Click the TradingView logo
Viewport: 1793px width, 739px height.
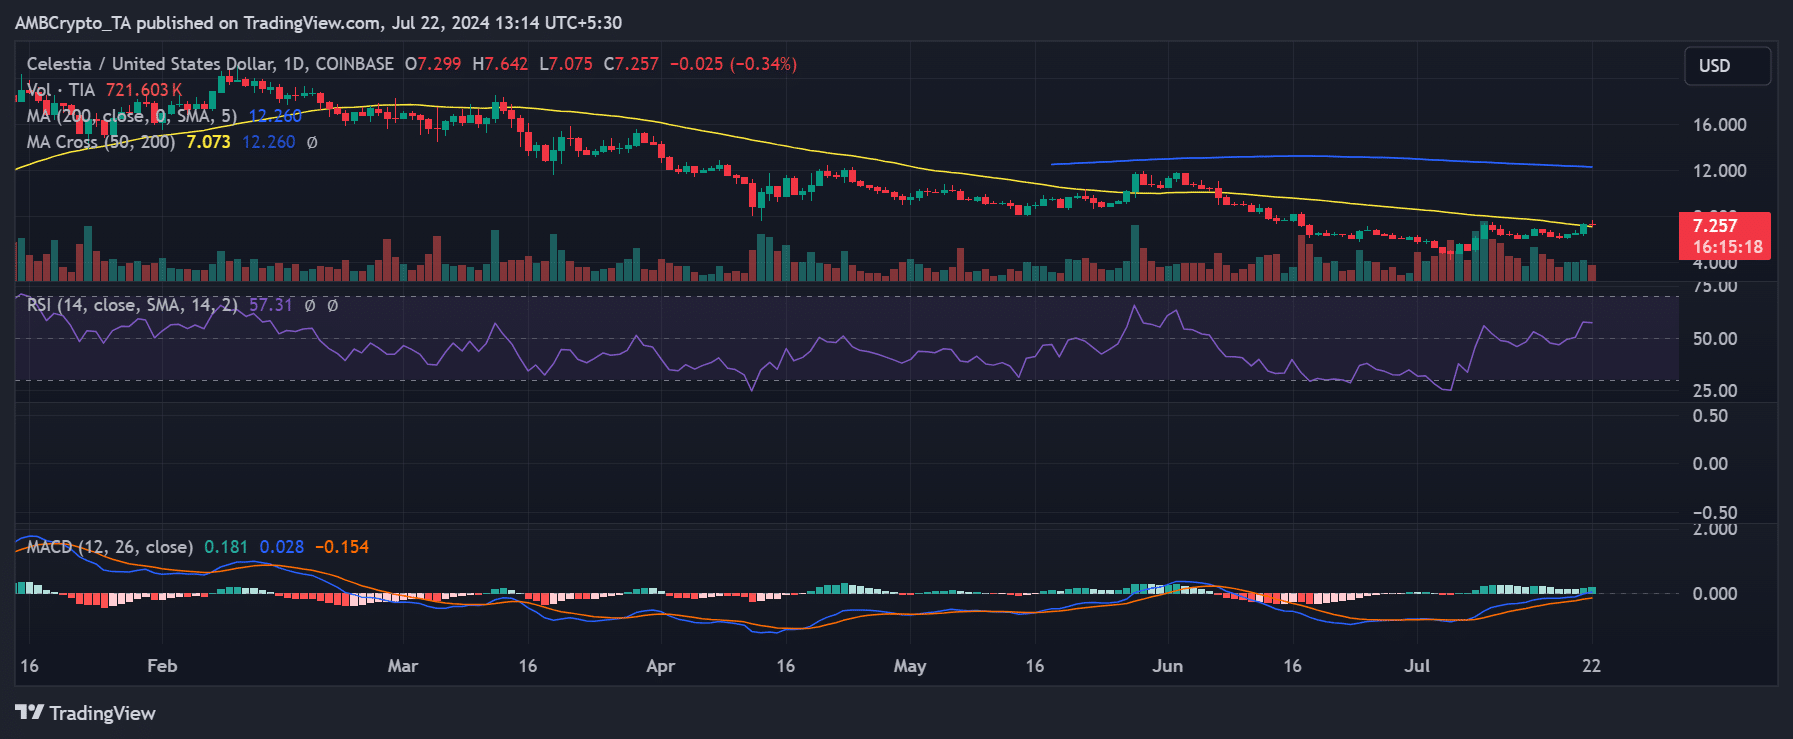(86, 713)
